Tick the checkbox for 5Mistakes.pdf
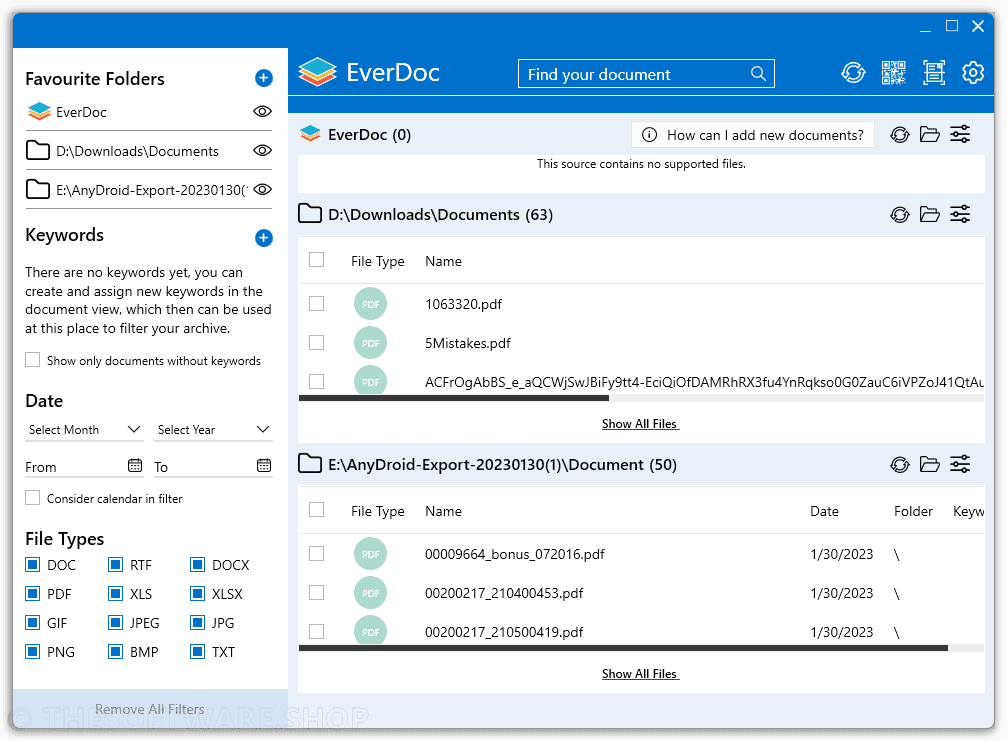Screen dimensions: 1007x741 click(x=317, y=343)
